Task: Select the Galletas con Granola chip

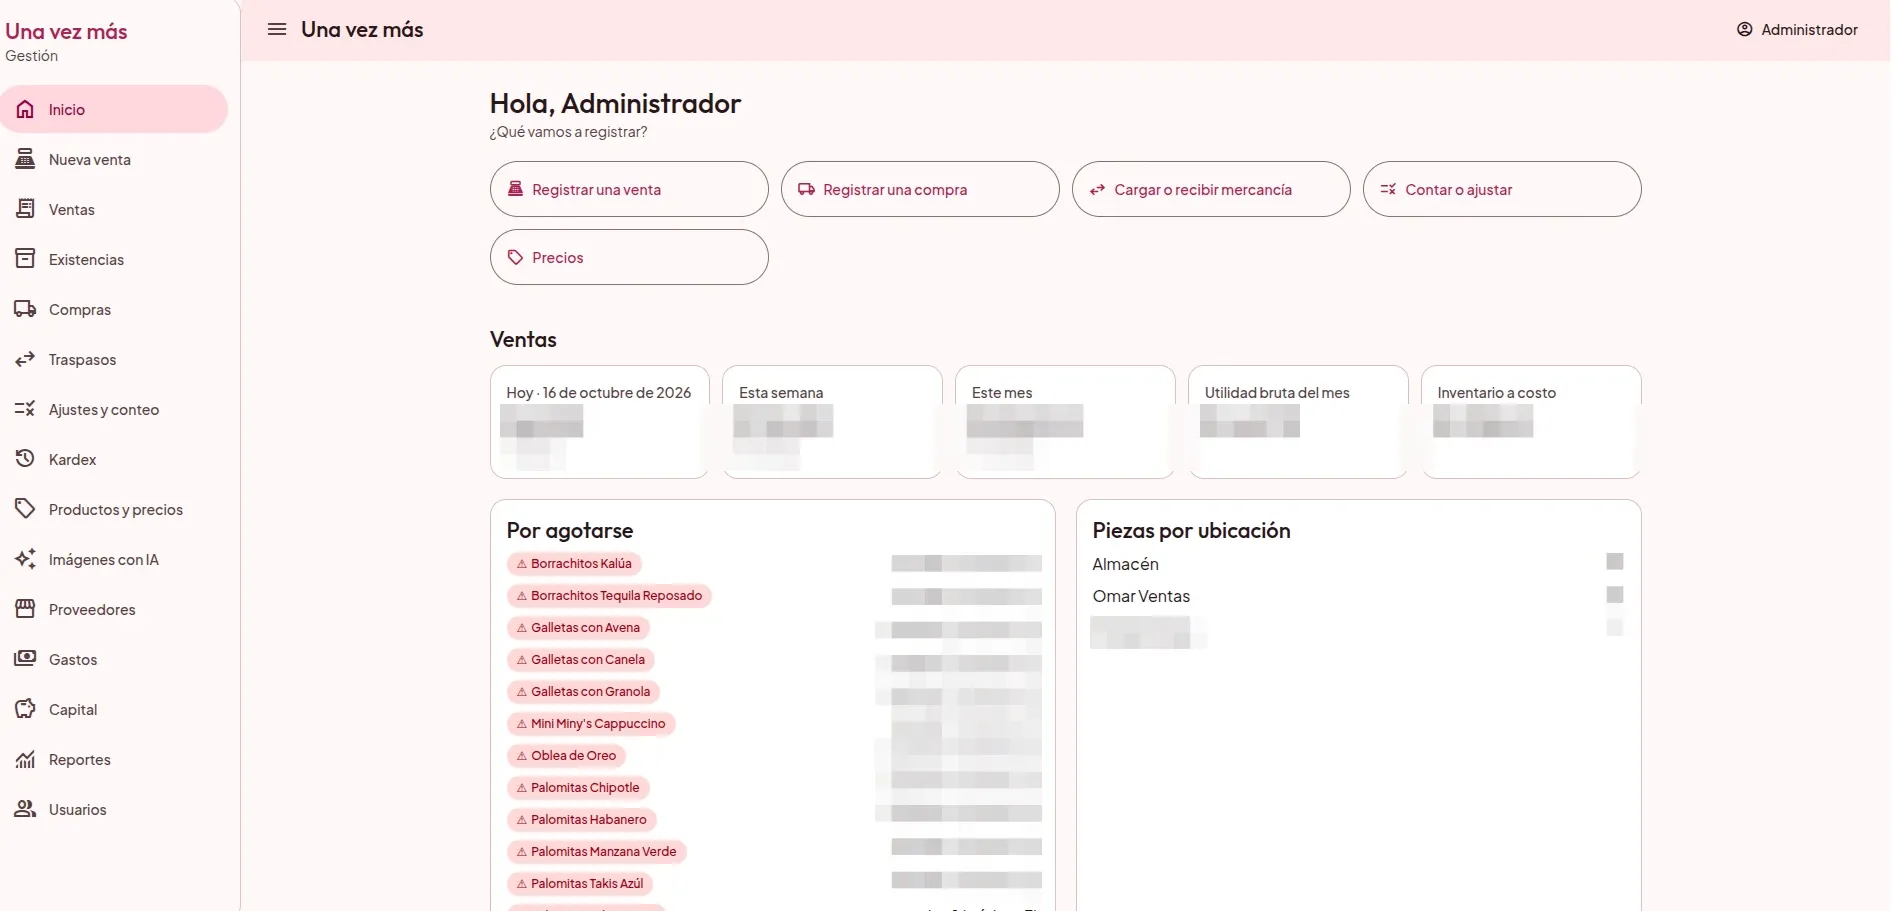Action: (583, 692)
